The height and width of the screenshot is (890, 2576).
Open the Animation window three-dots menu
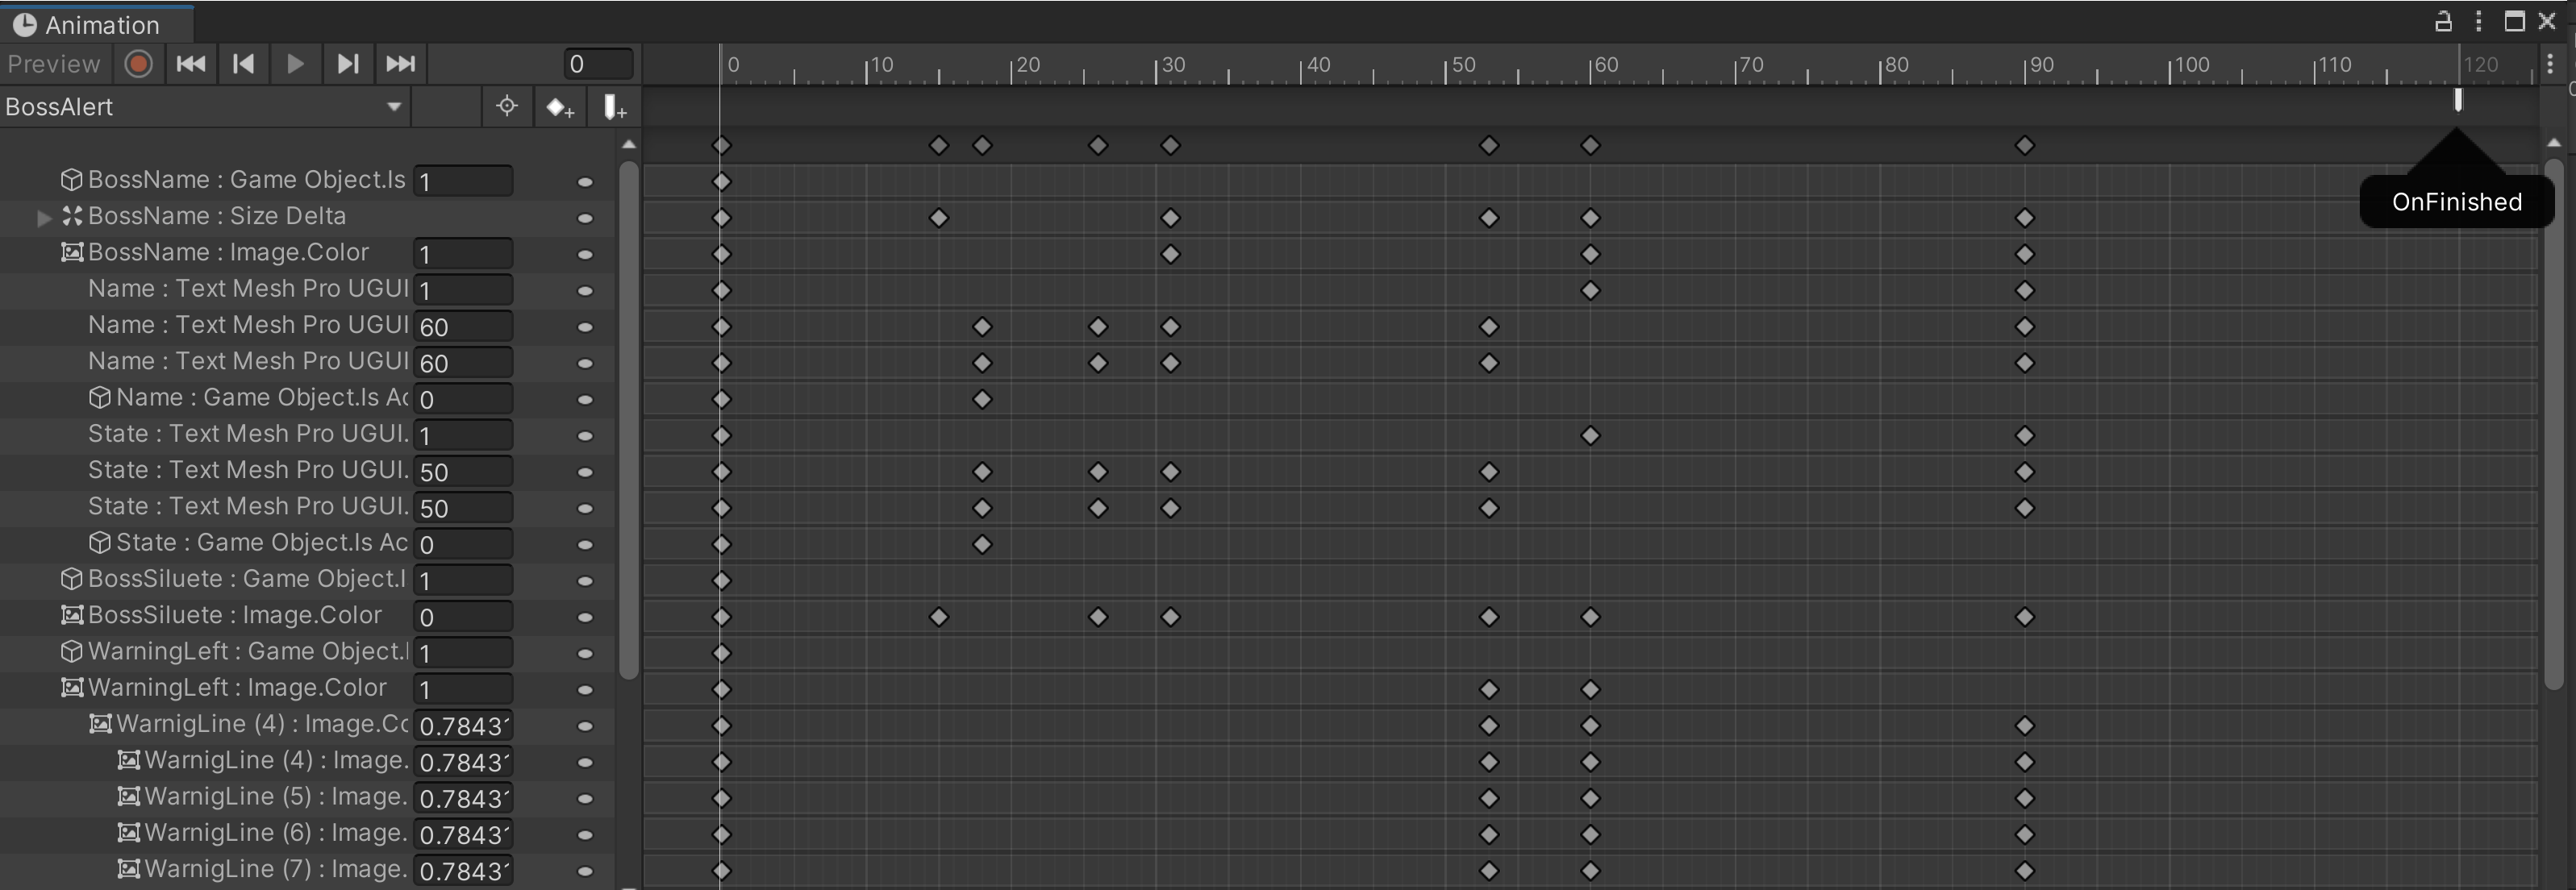pyautogui.click(x=2478, y=21)
